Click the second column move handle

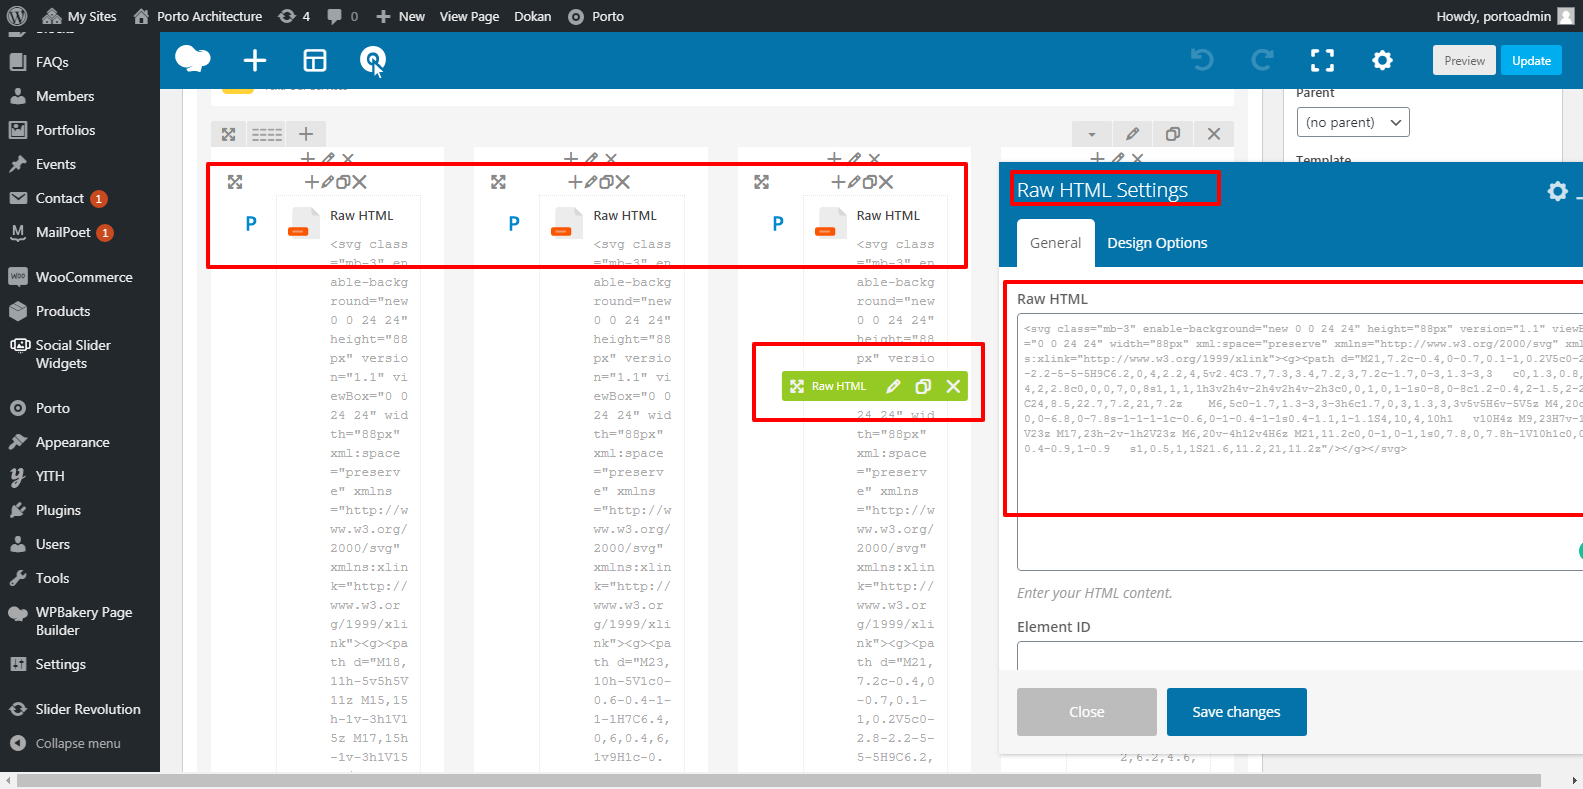point(498,182)
